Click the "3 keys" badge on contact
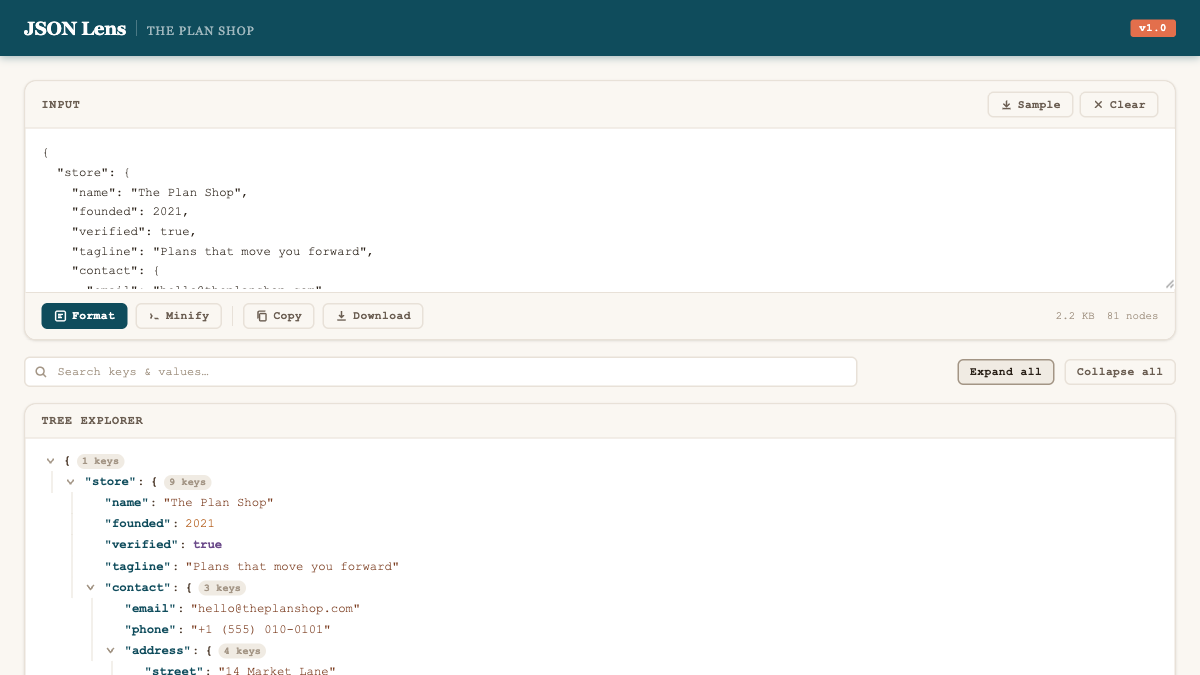The width and height of the screenshot is (1200, 675). pos(222,588)
